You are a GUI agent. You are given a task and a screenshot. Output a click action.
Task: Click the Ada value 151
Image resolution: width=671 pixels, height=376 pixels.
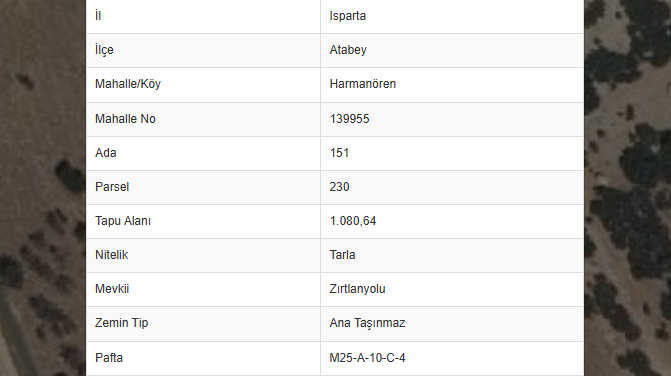339,153
